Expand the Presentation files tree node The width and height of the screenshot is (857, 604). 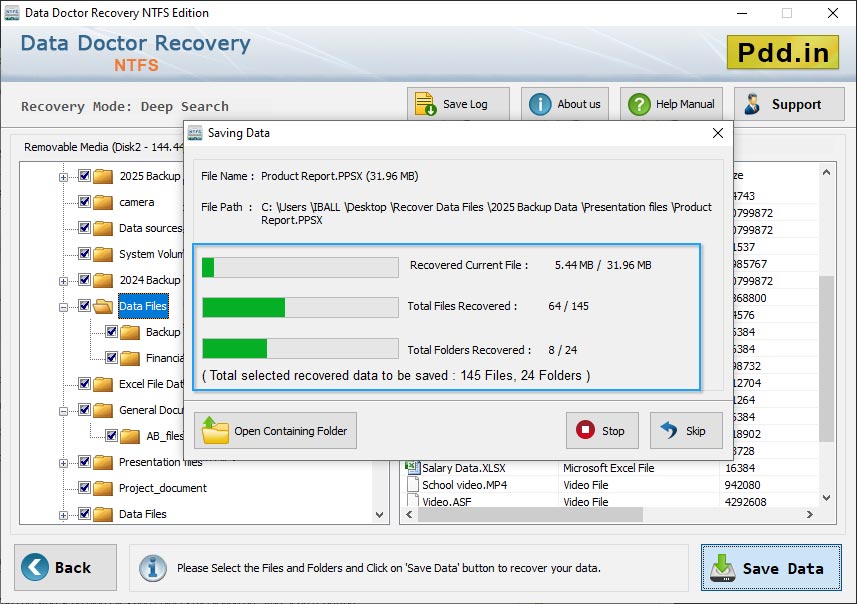pos(63,463)
